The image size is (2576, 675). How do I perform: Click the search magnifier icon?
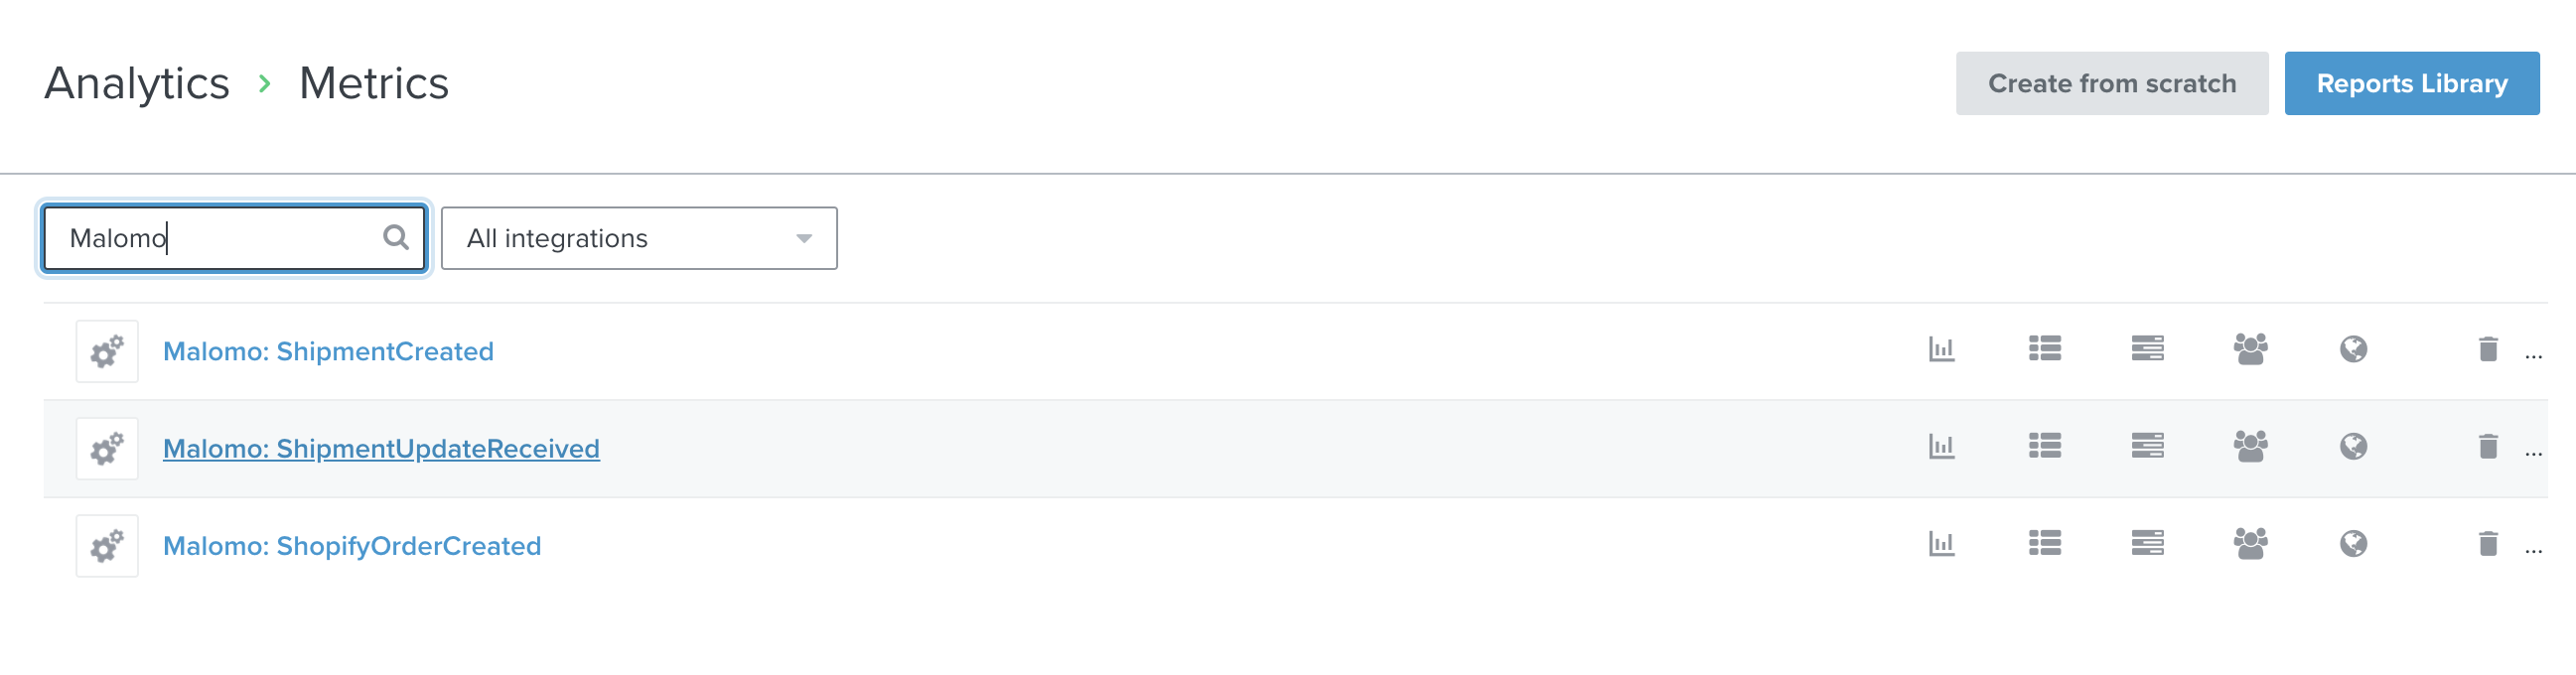tap(396, 237)
